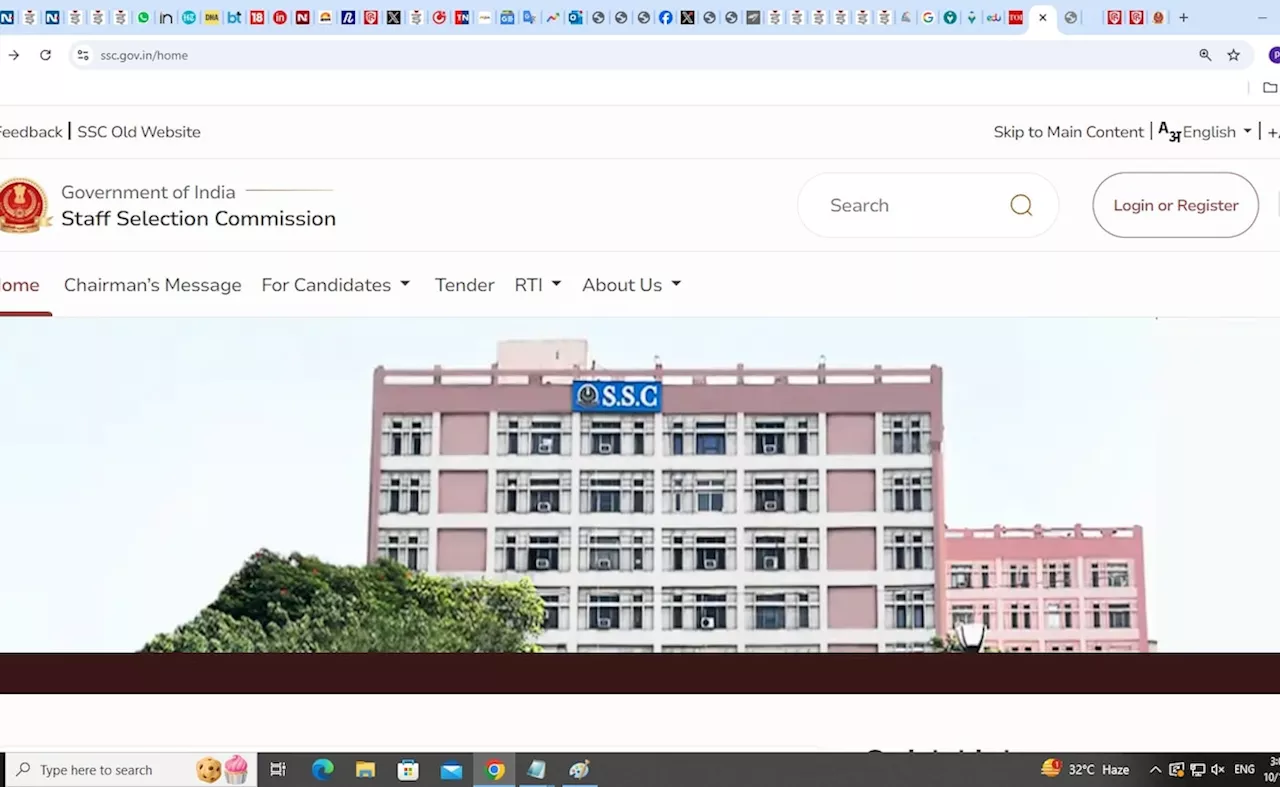
Task: Switch to the bt browser tab
Action: point(234,18)
